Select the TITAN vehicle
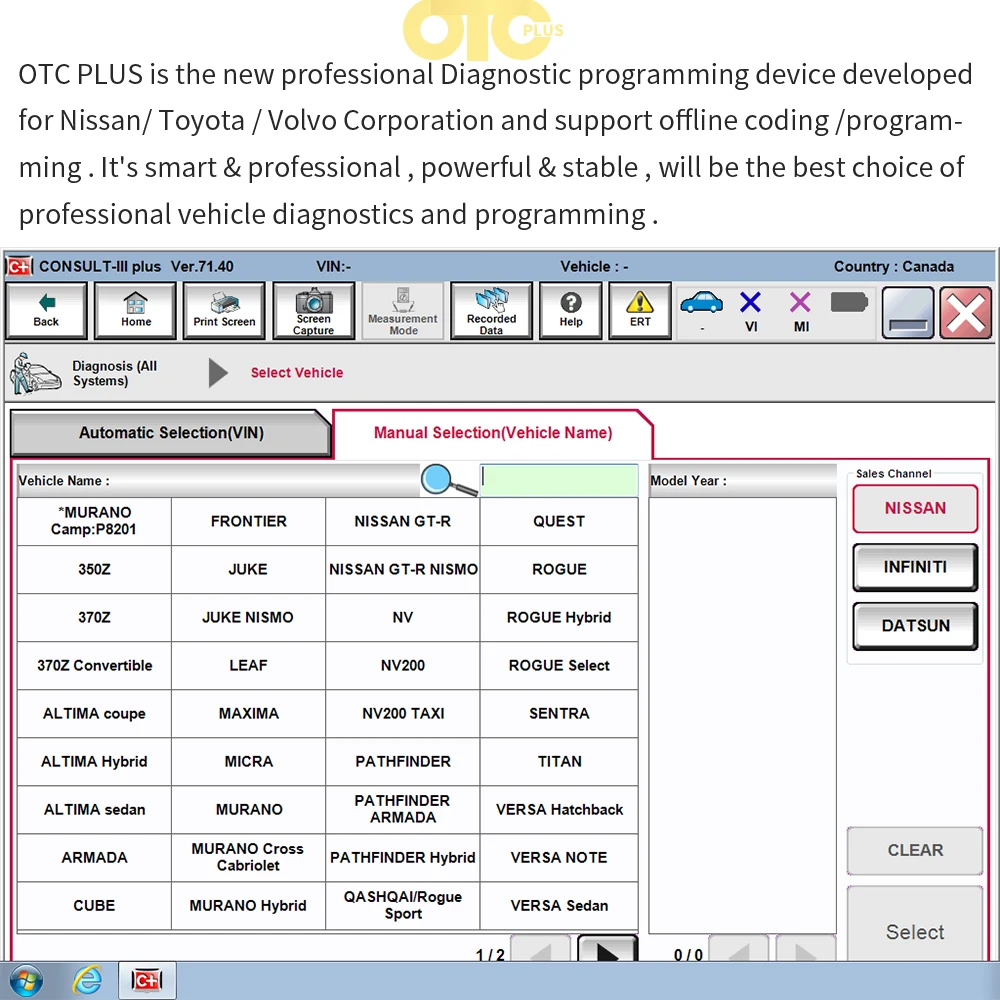Viewport: 1000px width, 1000px height. click(x=559, y=761)
